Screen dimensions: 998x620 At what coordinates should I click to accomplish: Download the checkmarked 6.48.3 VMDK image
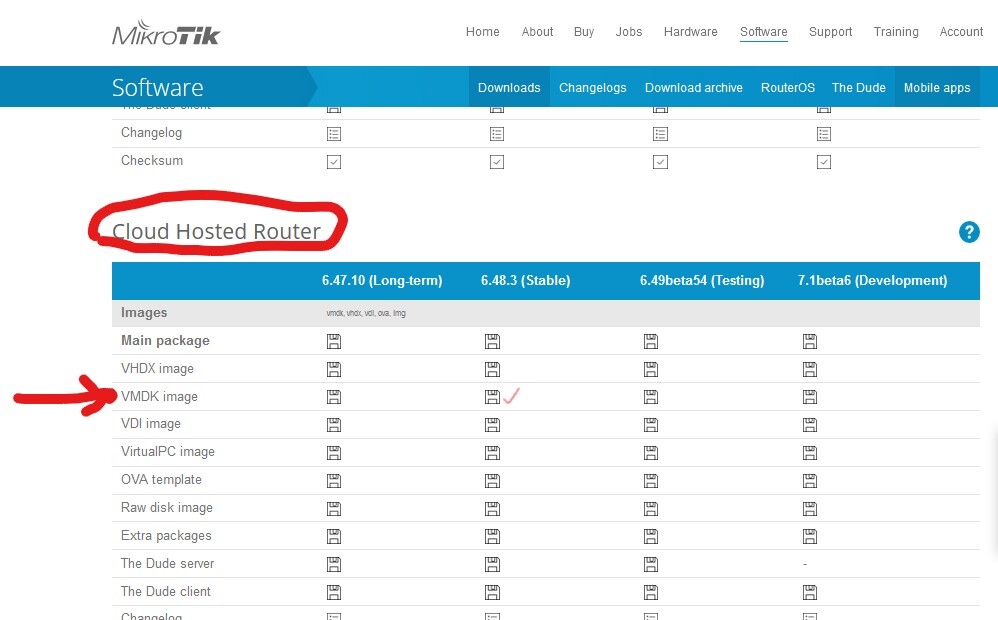click(492, 396)
